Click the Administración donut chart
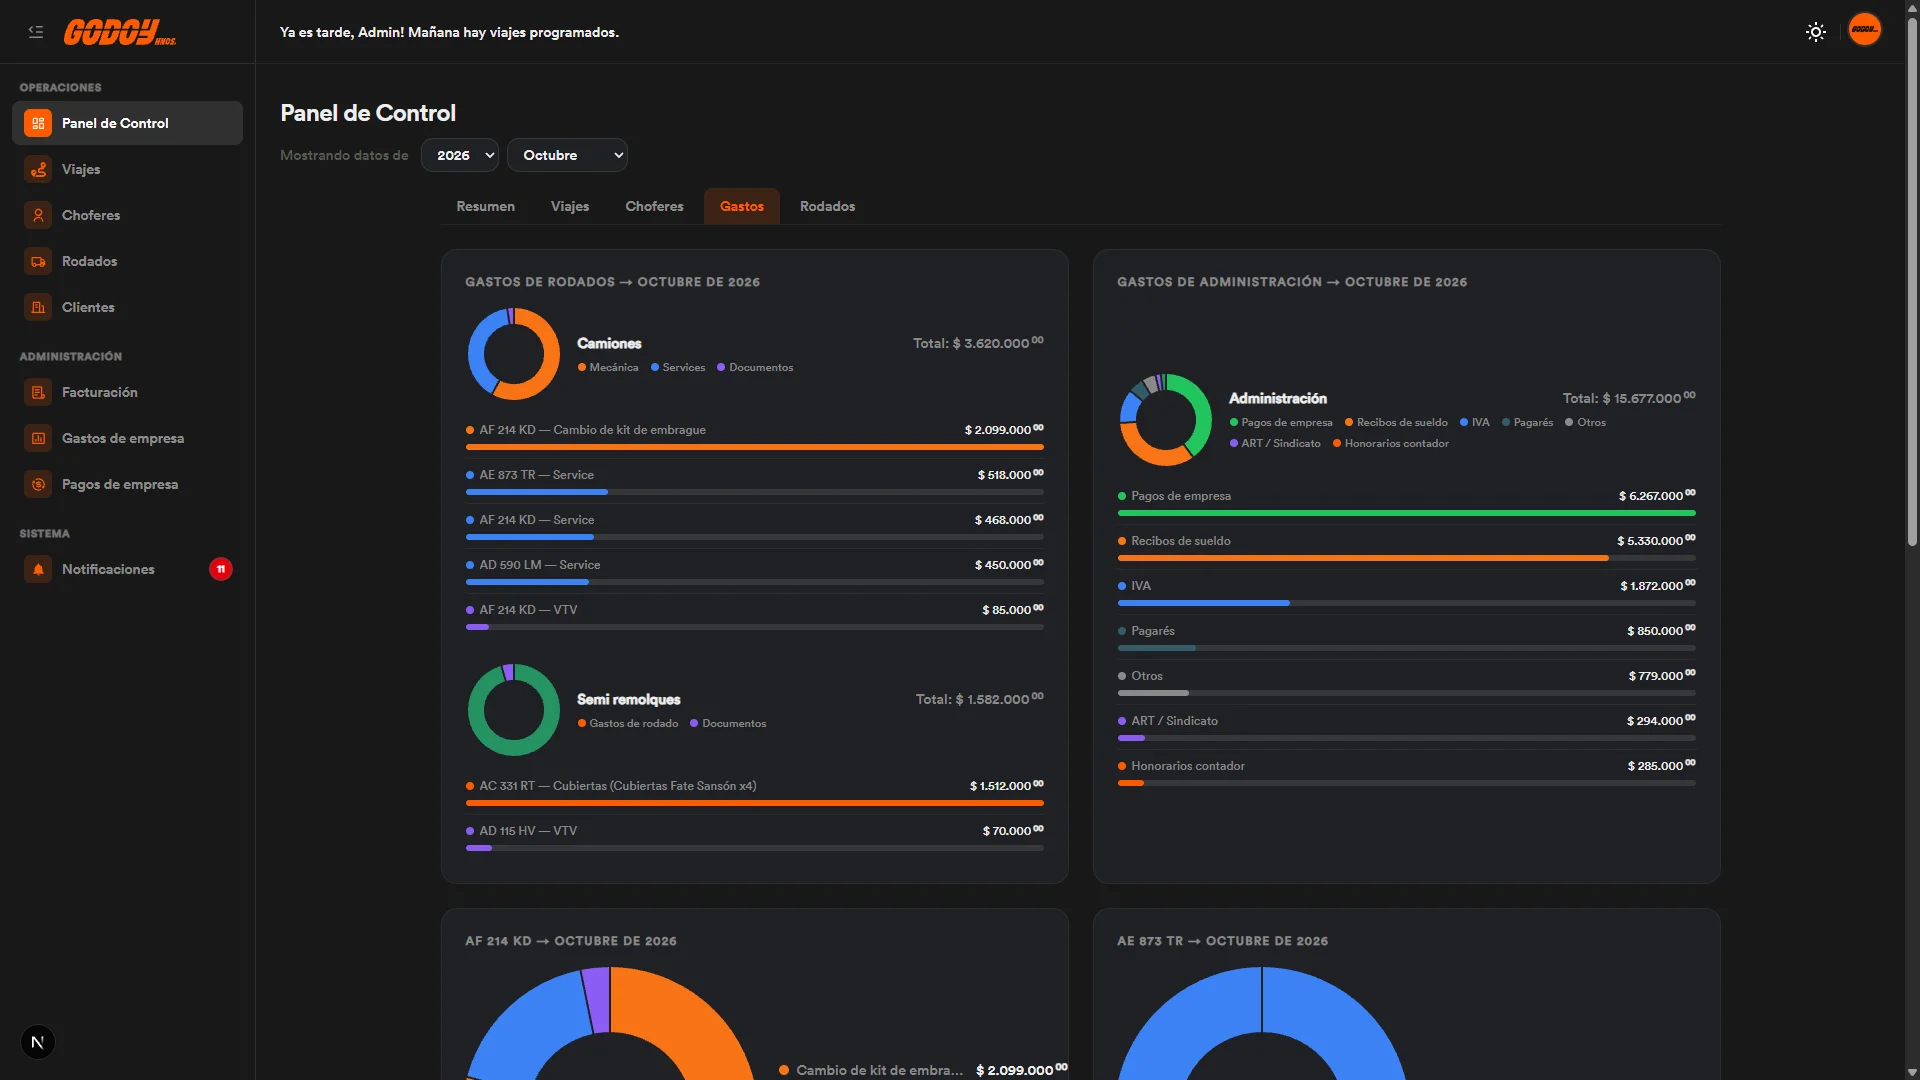Screen dimensions: 1920x1080 pos(1166,420)
